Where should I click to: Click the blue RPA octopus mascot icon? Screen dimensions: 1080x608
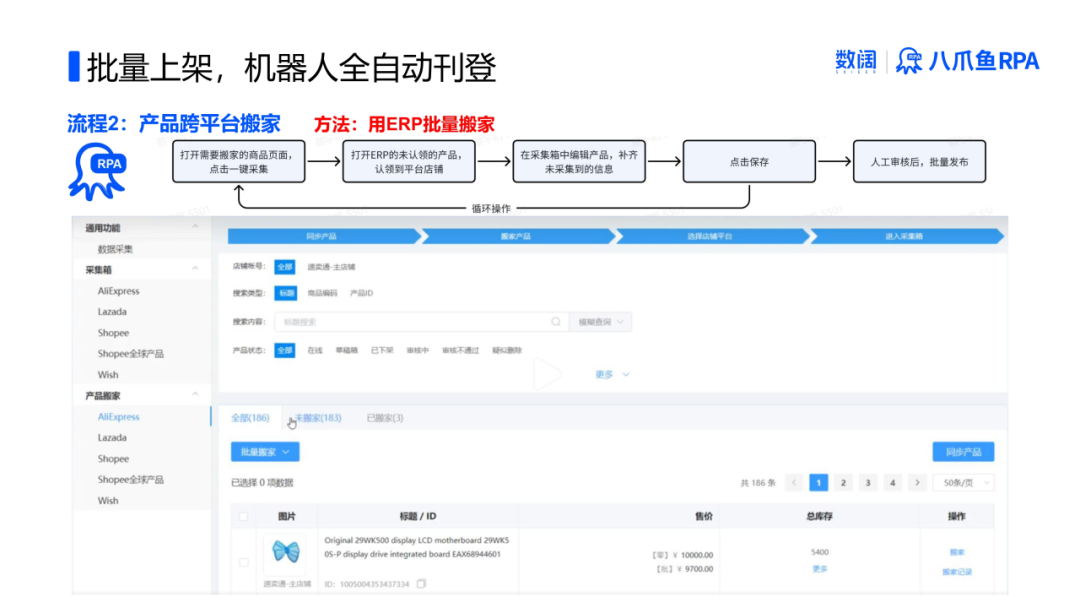pyautogui.click(x=100, y=168)
